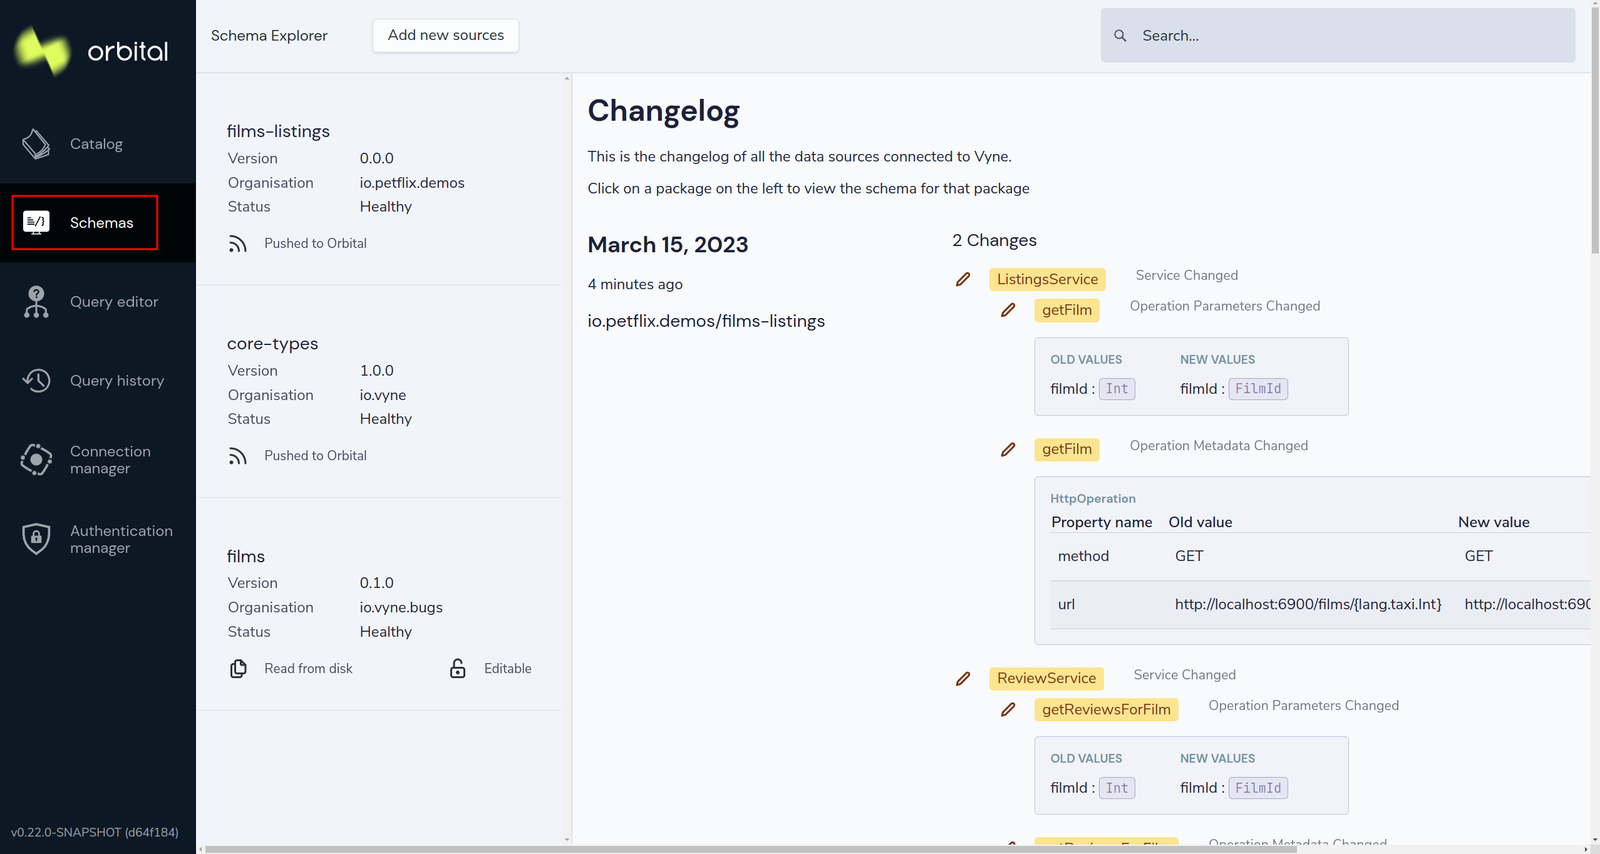Focus the Search input field
Viewport: 1600px width, 854px height.
[x=1338, y=35]
